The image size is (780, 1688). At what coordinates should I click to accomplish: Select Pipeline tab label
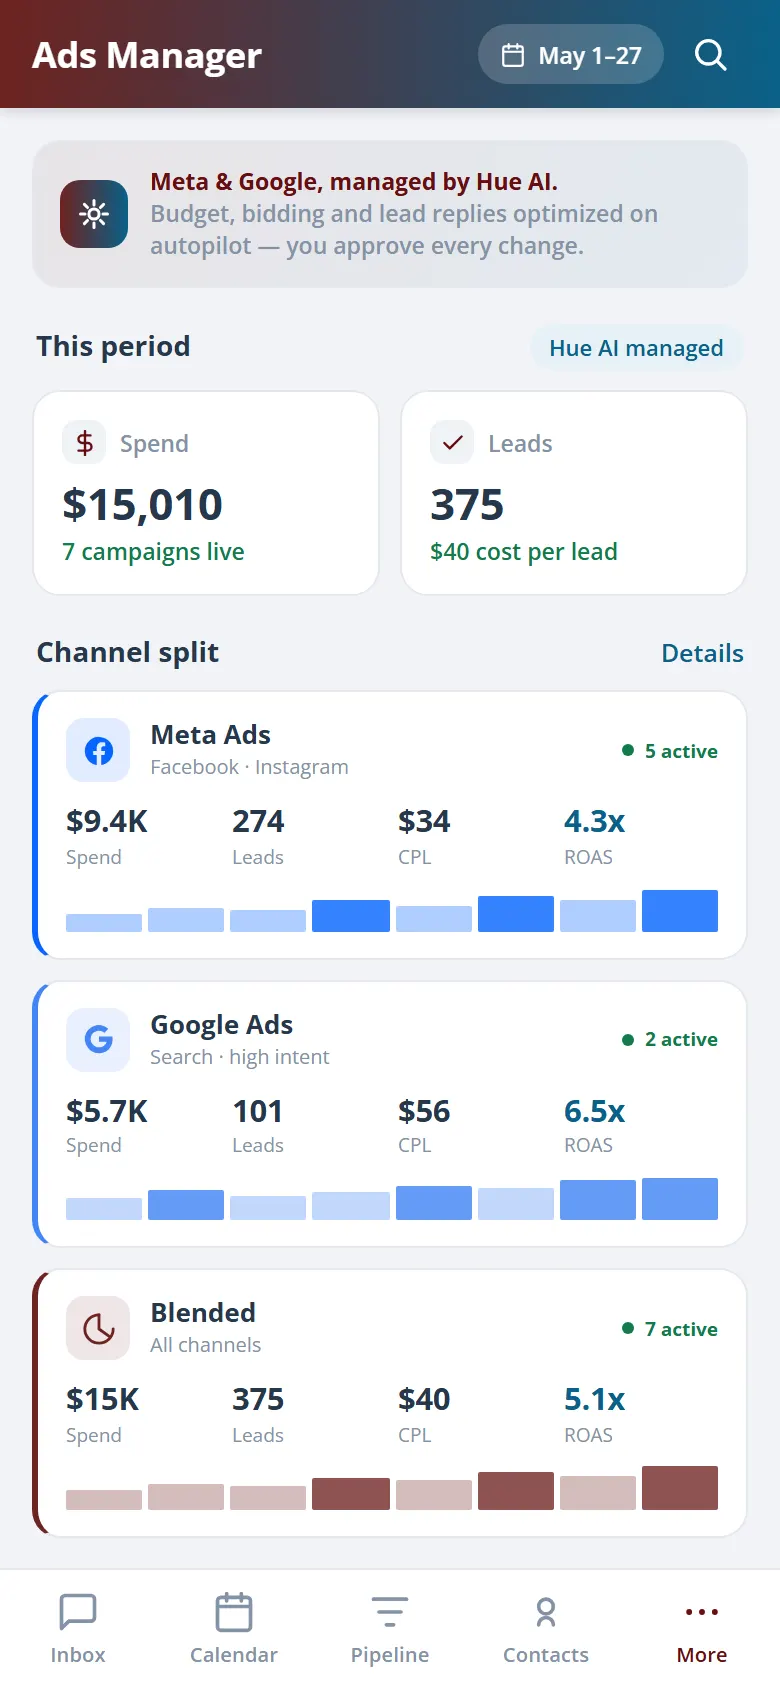pos(390,1655)
